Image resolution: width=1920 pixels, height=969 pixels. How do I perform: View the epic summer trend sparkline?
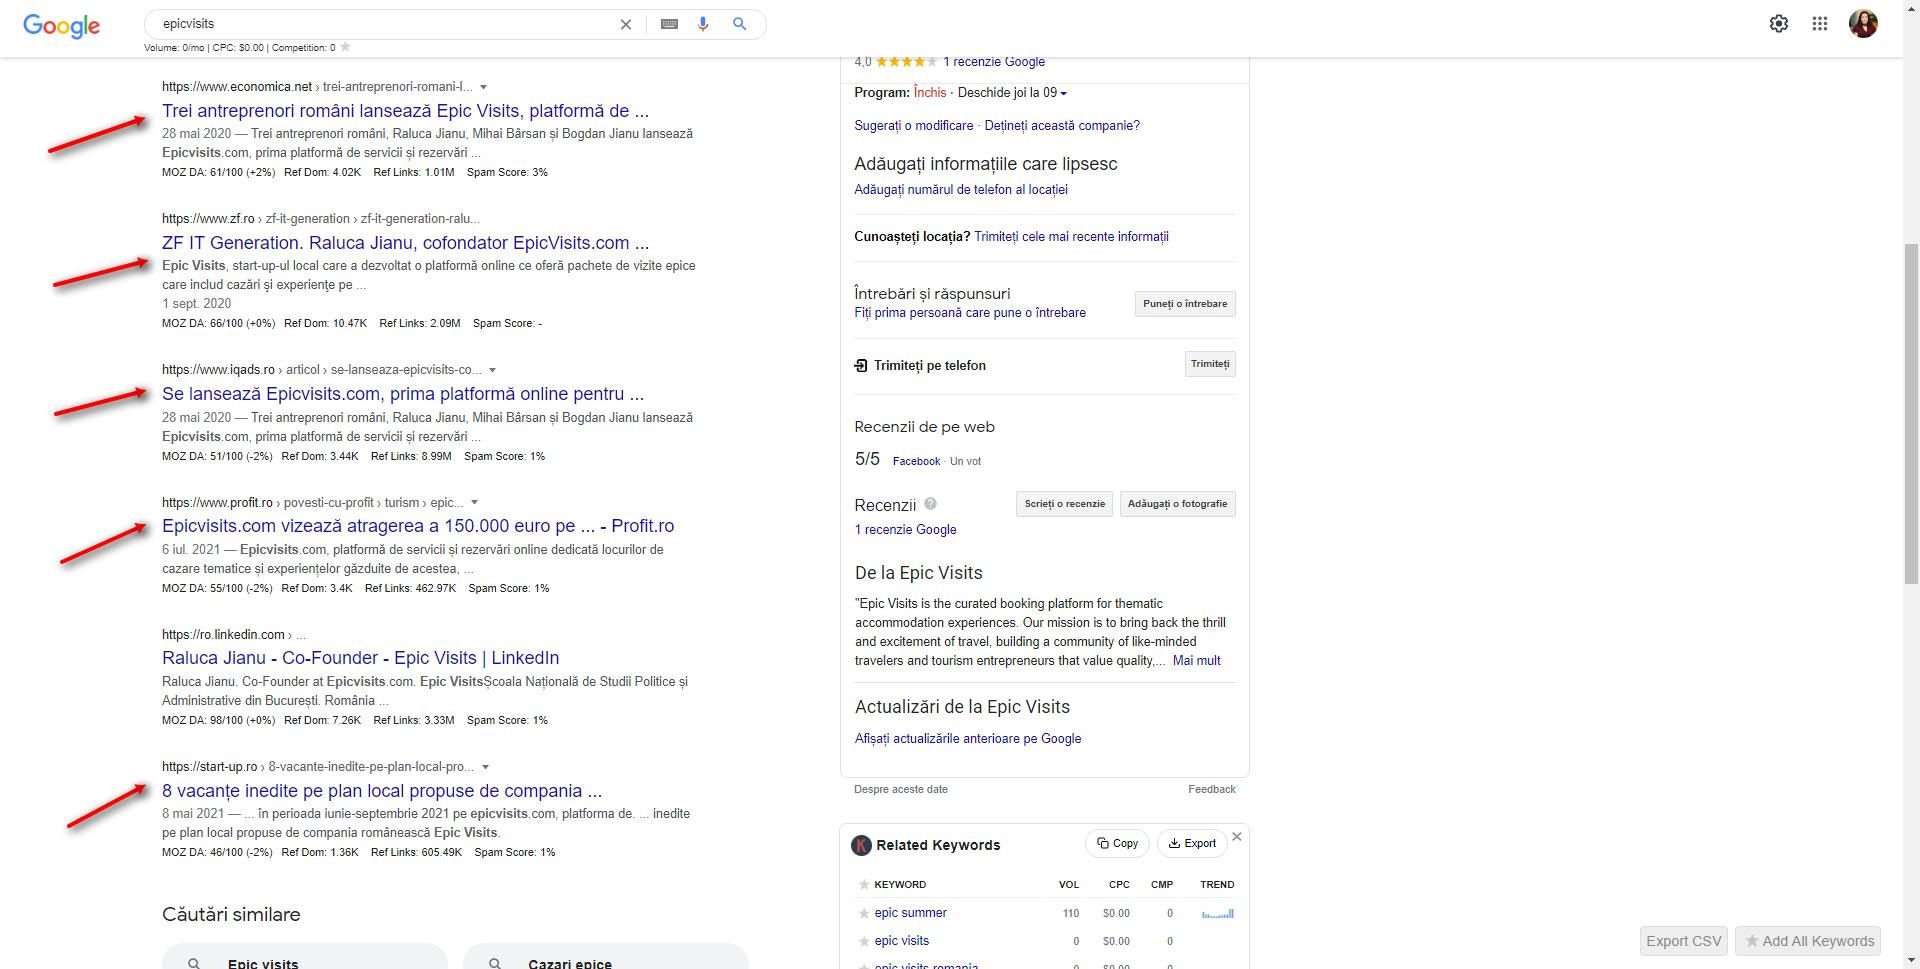(x=1217, y=913)
